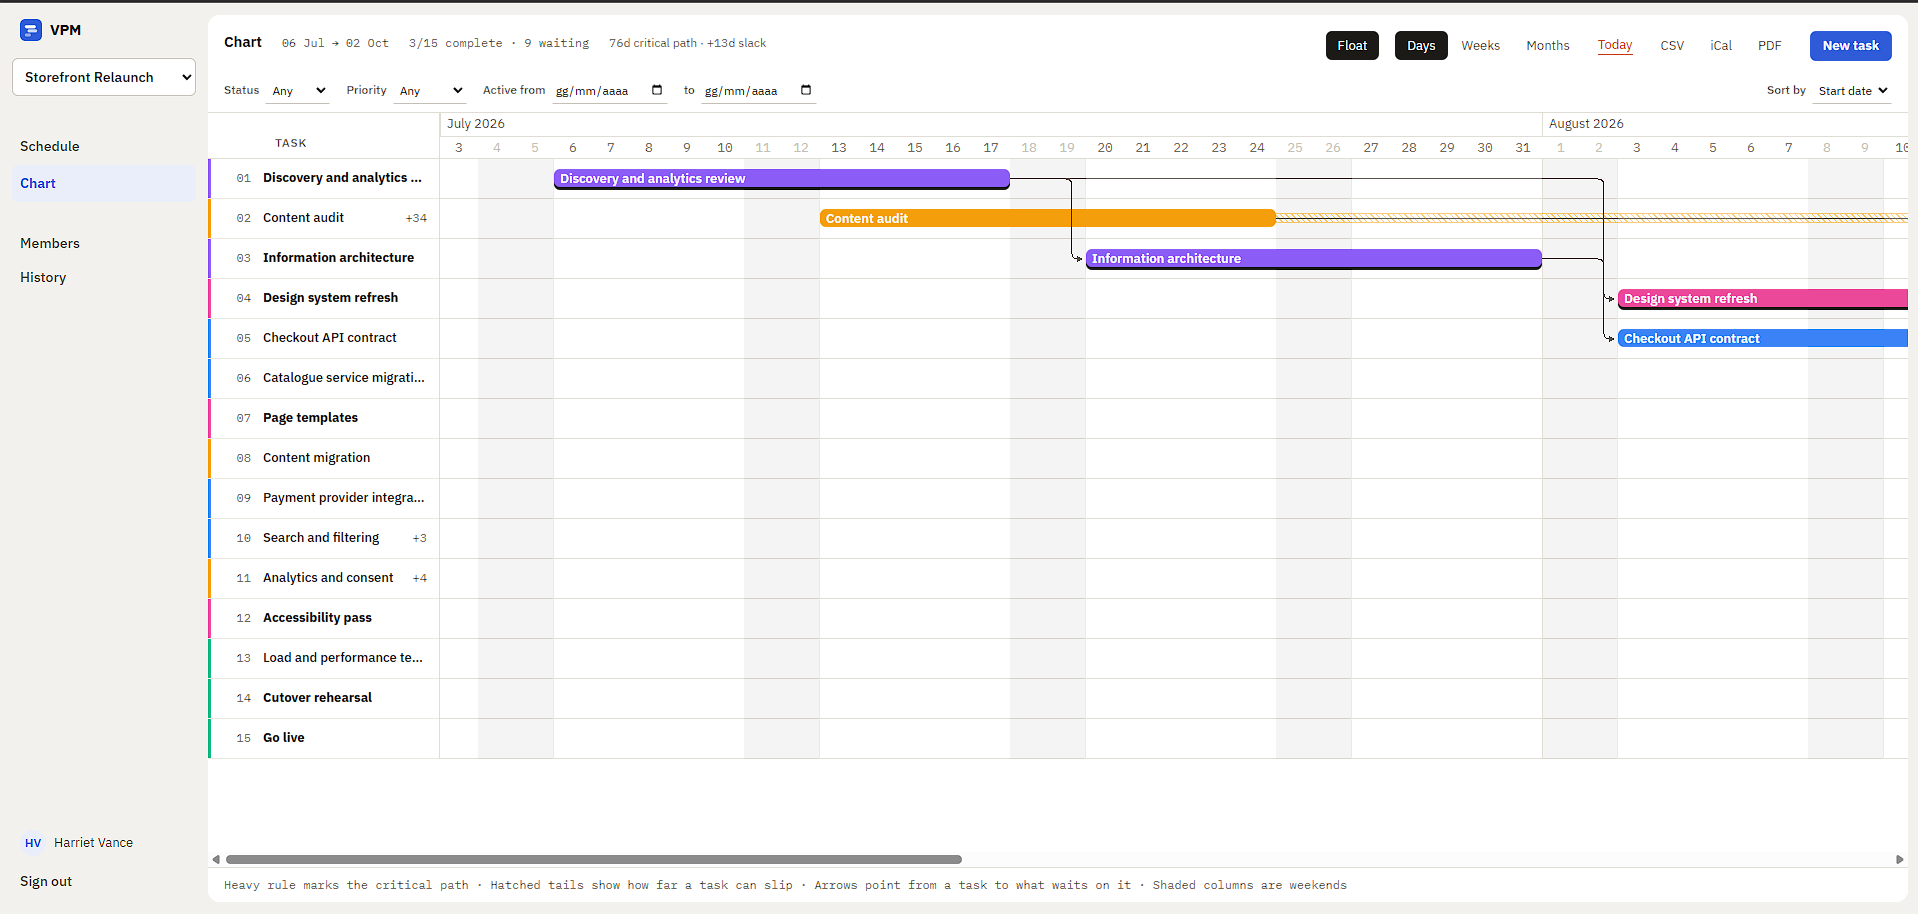Screen dimensions: 1918x914
Task: Export the chart as PDF
Action: pos(1770,46)
